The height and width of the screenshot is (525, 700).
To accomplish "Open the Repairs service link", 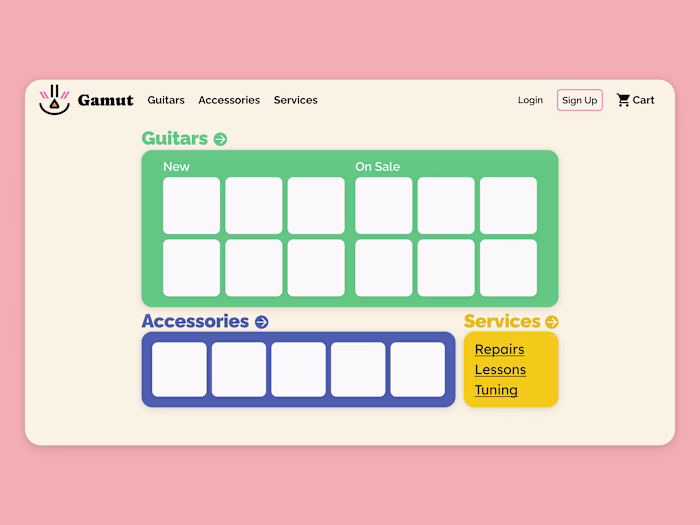I will [x=500, y=350].
